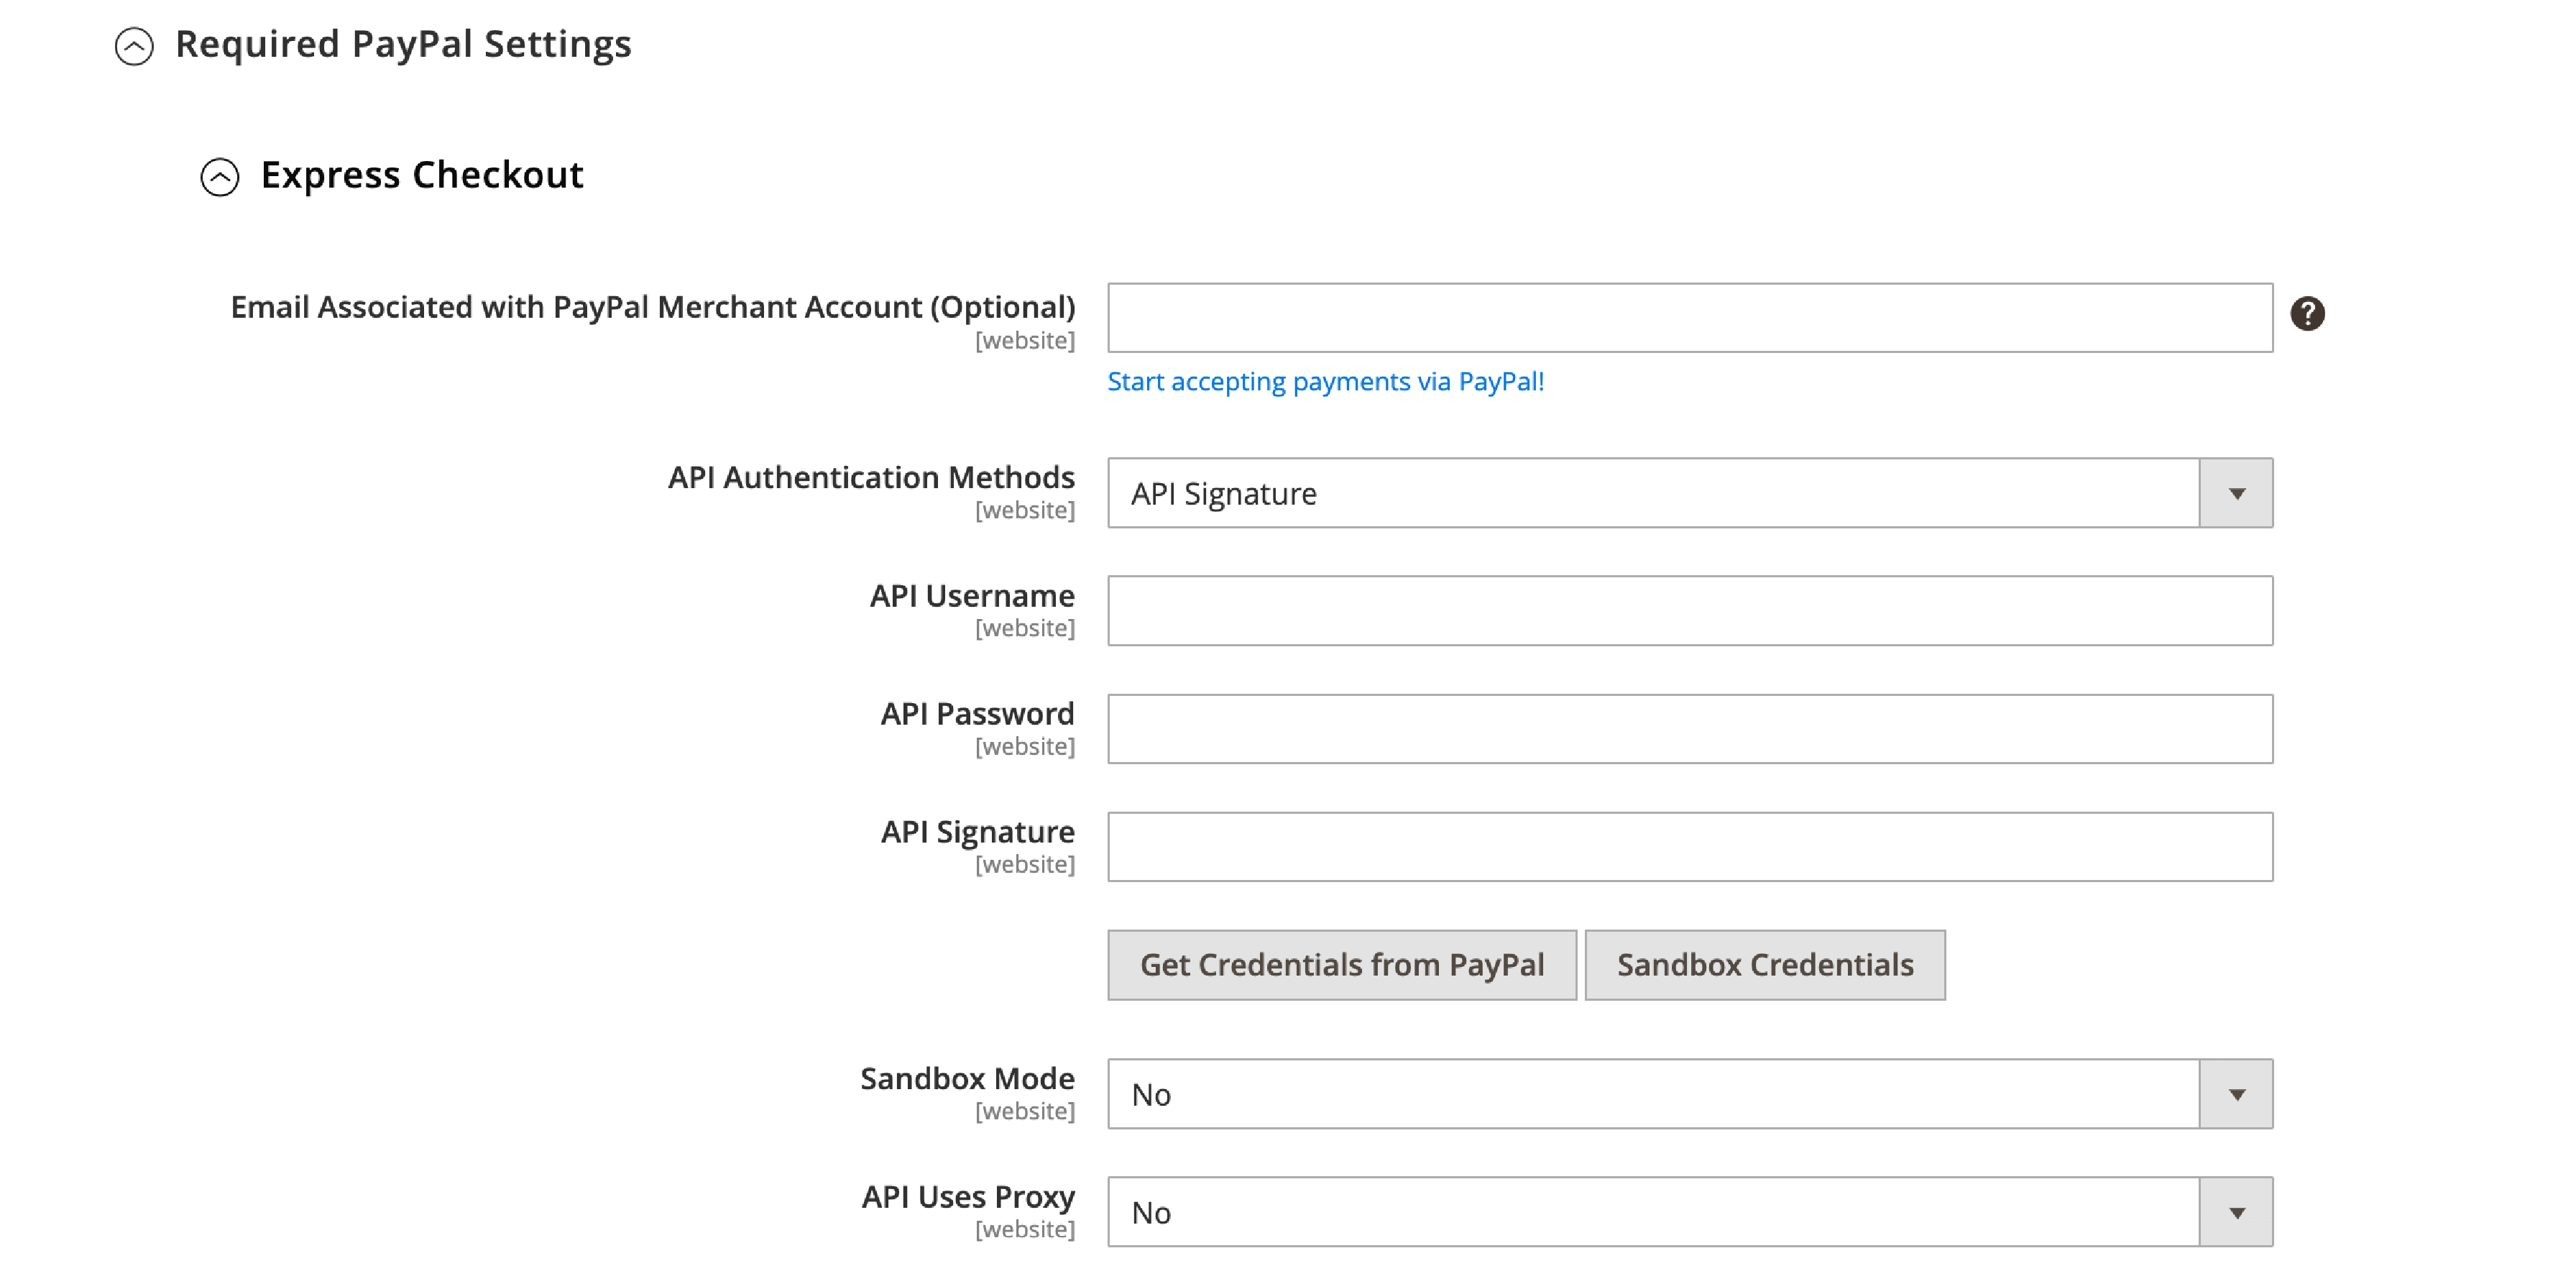This screenshot has height=1284, width=2576.
Task: Click the API Password label
Action: (x=977, y=714)
